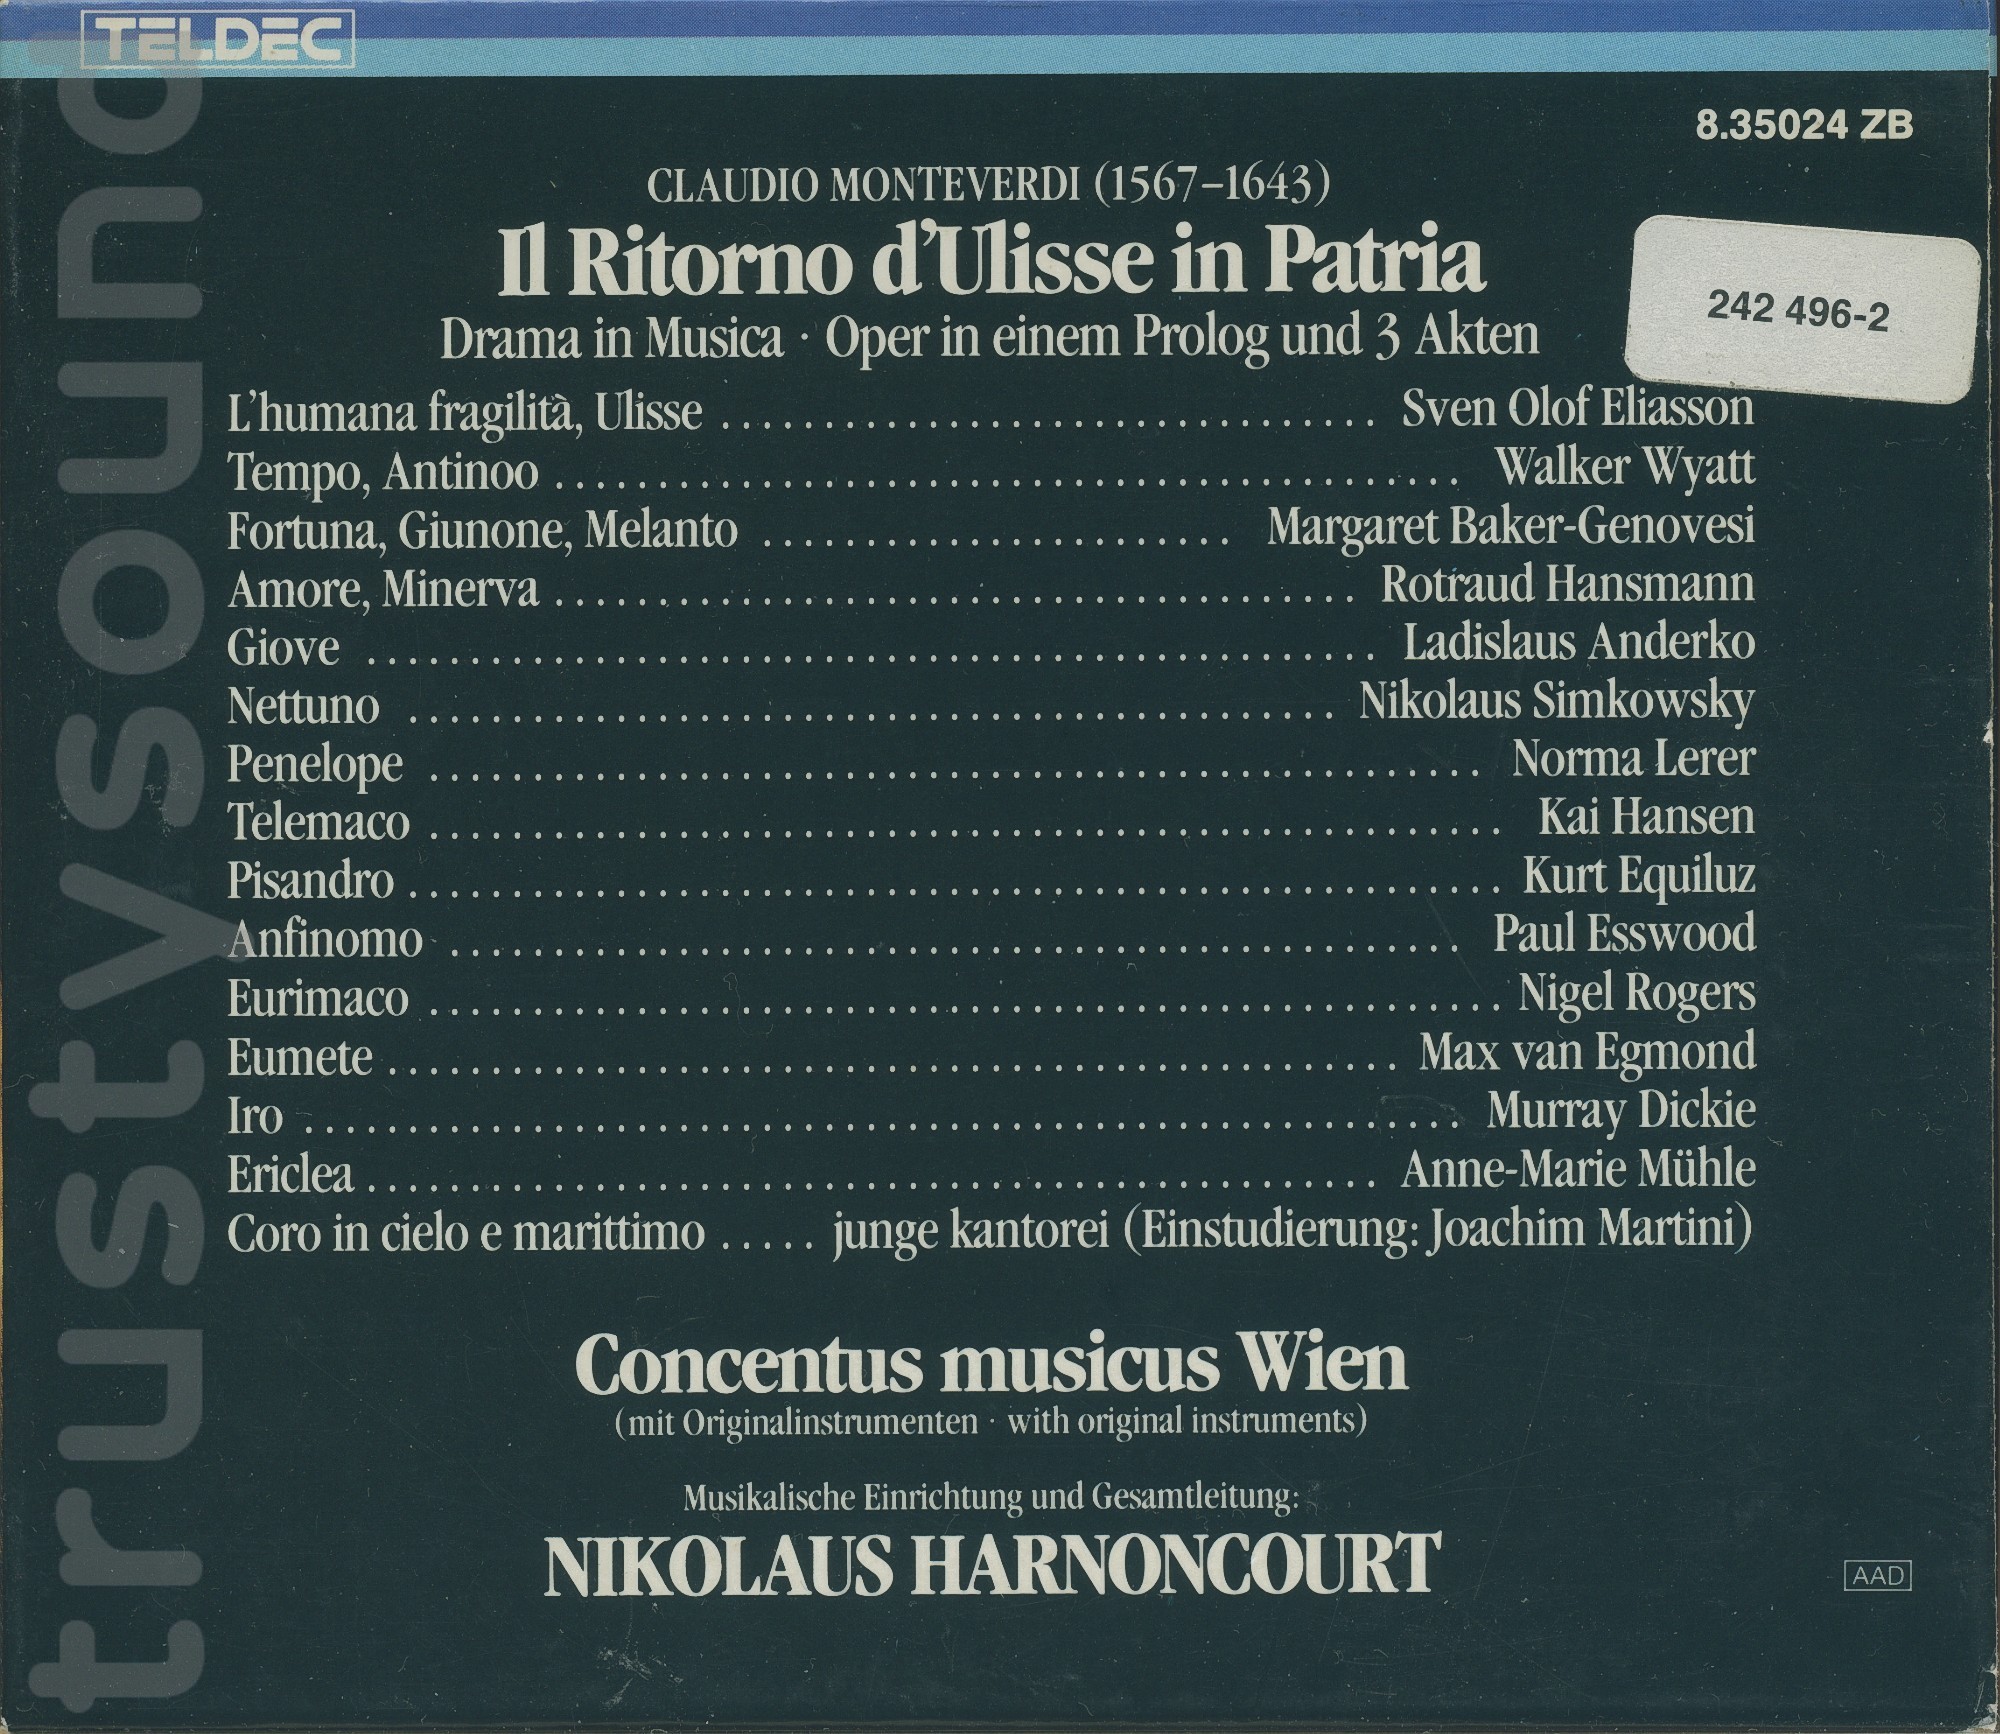Click singer name Nigel Rogers
This screenshot has height=1734, width=2000.
1637,994
